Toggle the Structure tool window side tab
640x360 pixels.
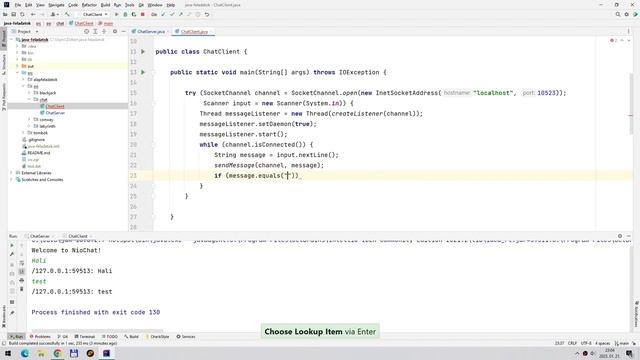coord(4,64)
